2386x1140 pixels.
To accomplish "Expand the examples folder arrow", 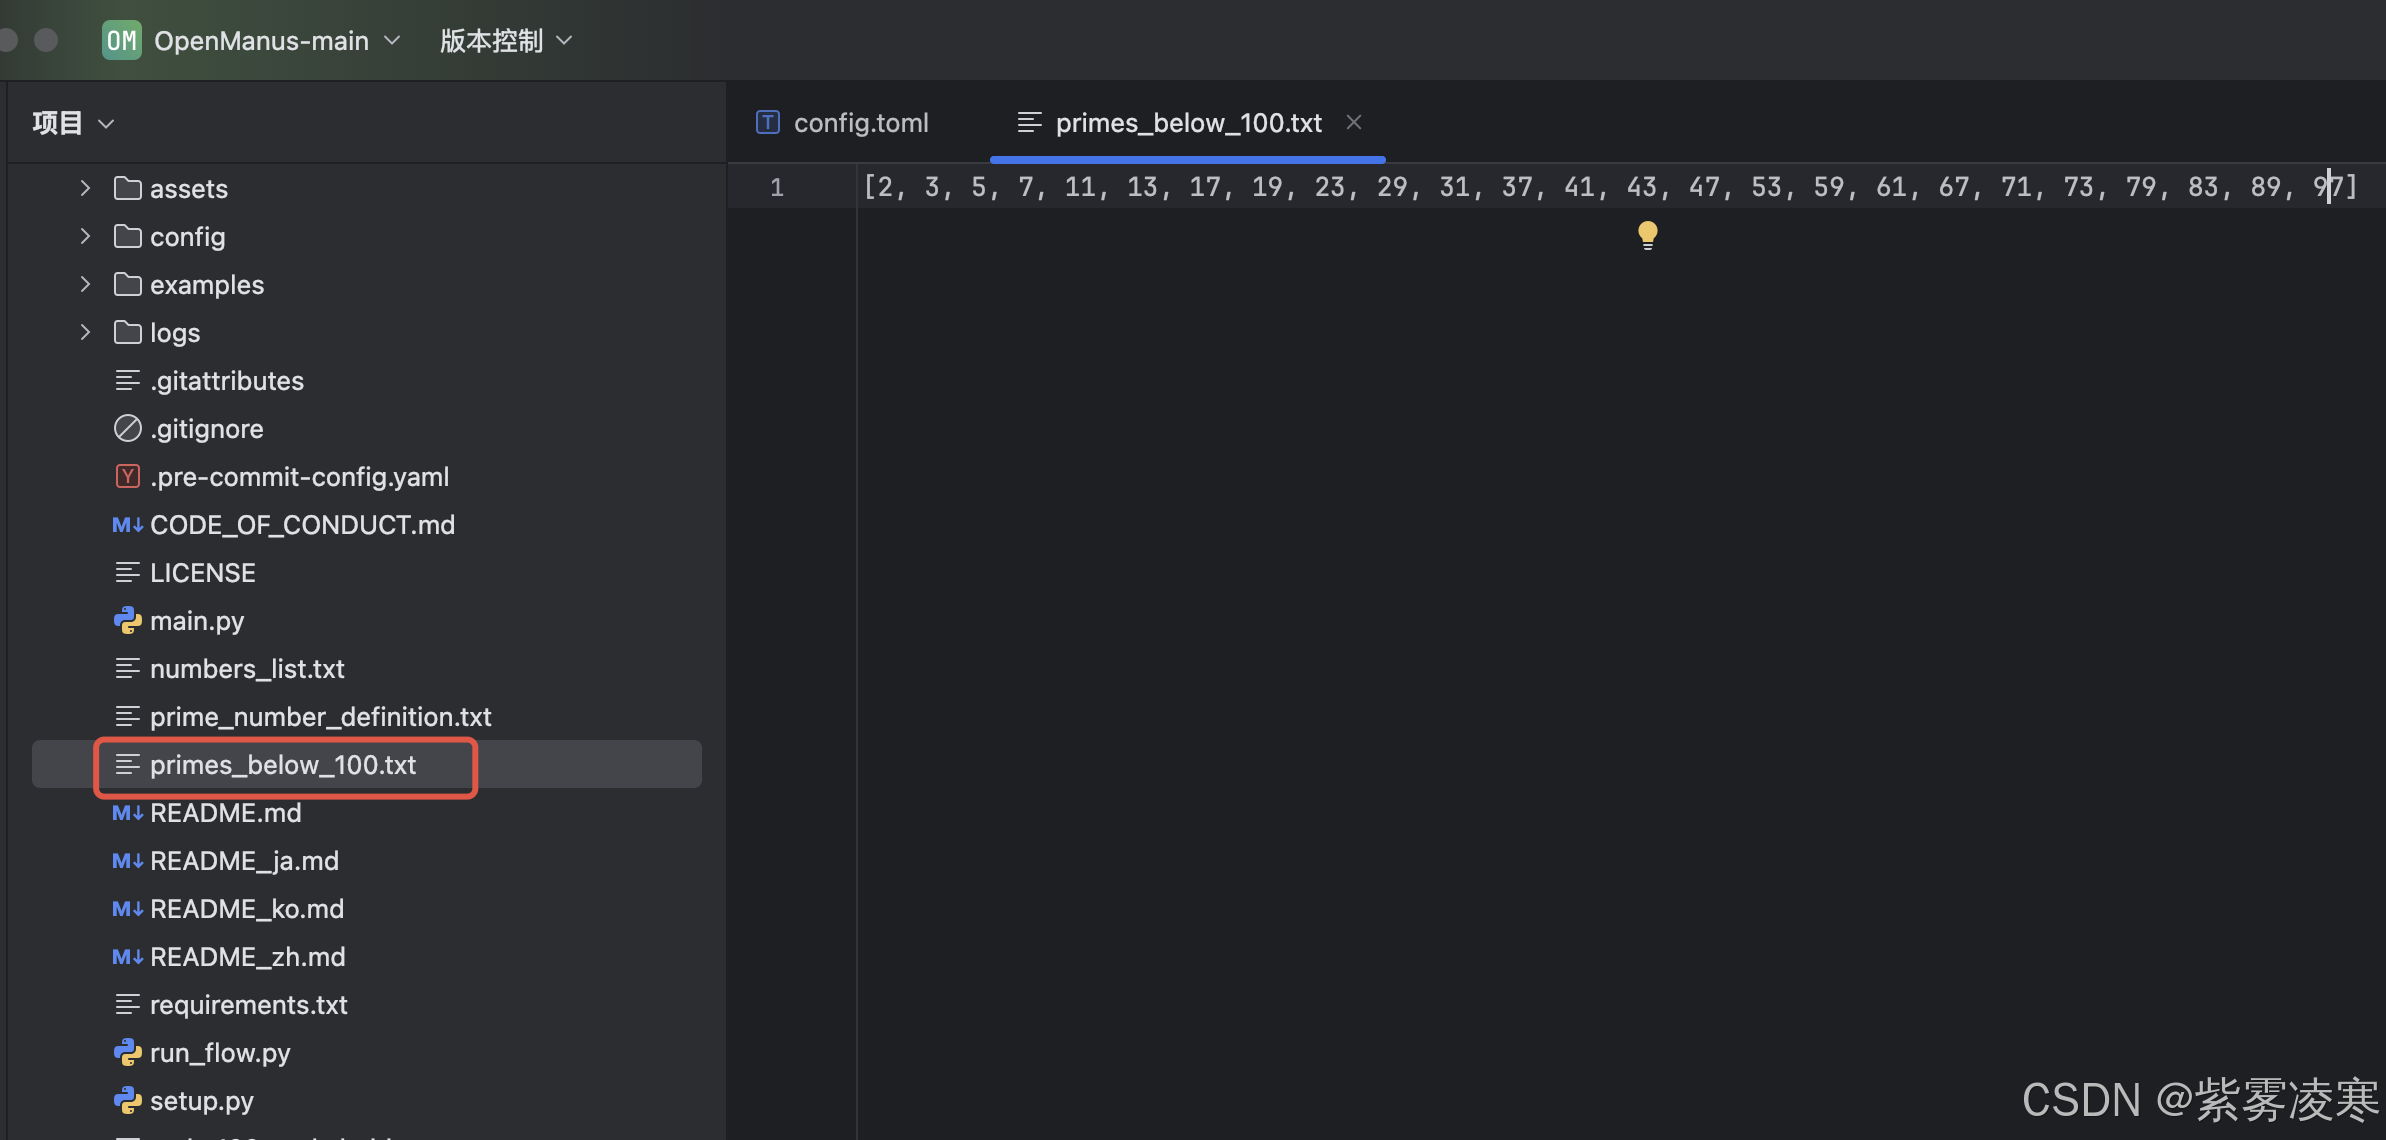I will pyautogui.click(x=85, y=285).
